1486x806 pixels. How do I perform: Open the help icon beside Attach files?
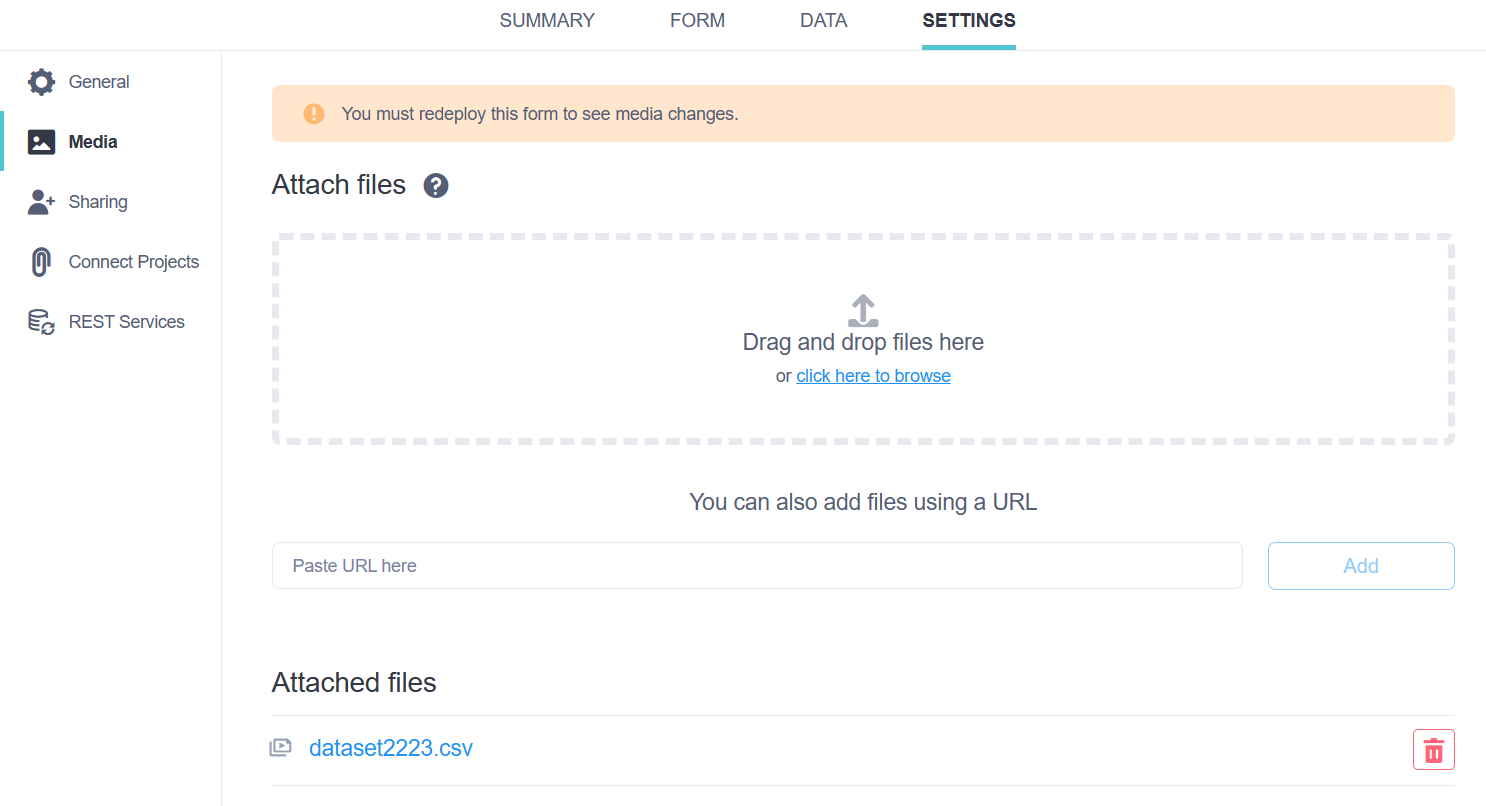(436, 185)
